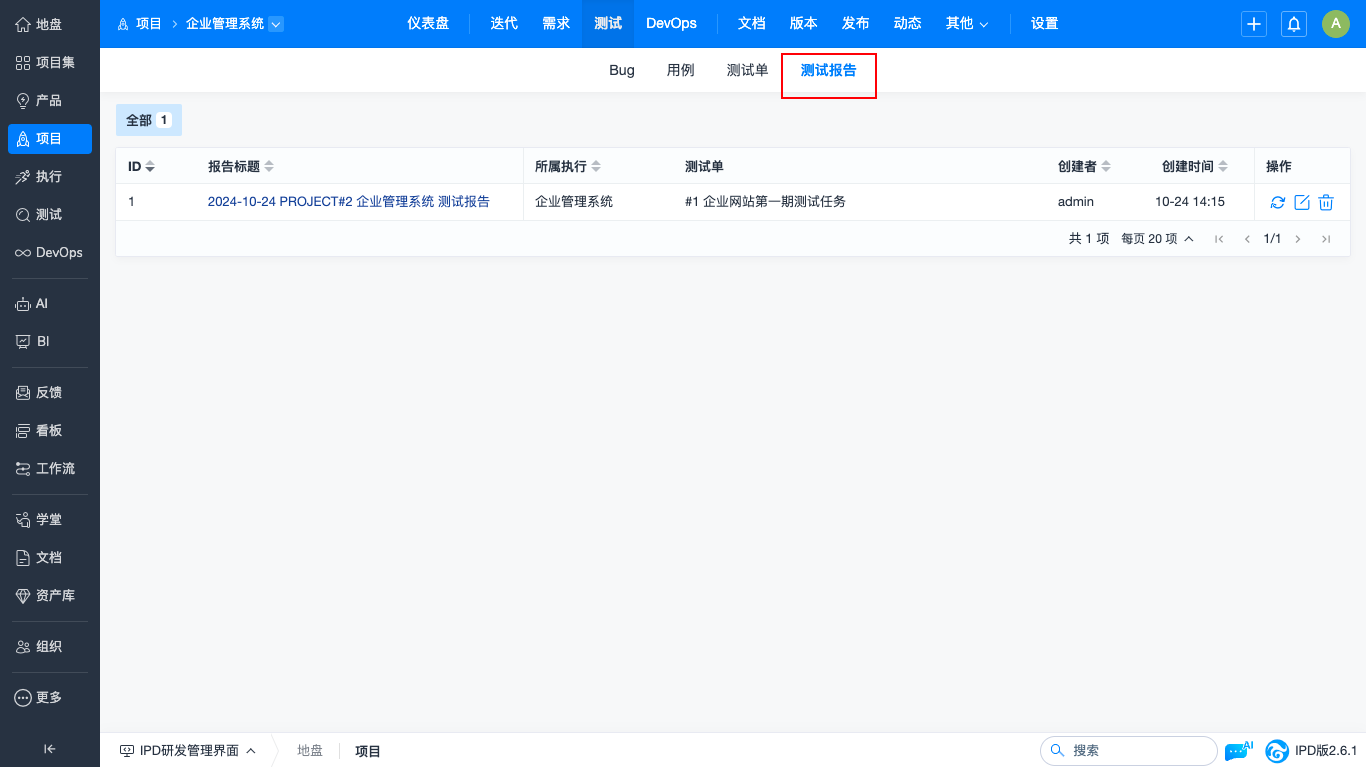Switch to the 迭代 tab
Image resolution: width=1366 pixels, height=767 pixels.
(x=504, y=24)
